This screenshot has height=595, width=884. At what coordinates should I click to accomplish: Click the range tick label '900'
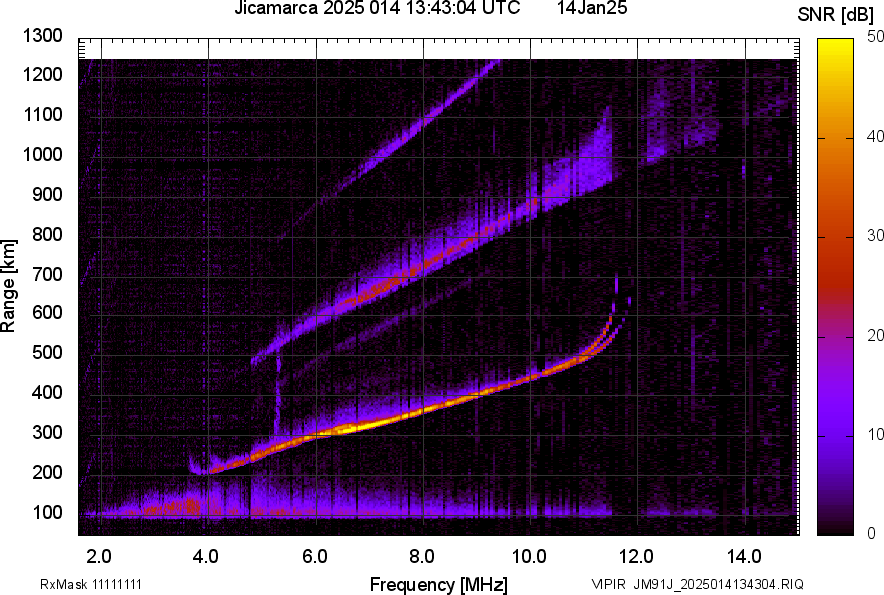[x=47, y=195]
